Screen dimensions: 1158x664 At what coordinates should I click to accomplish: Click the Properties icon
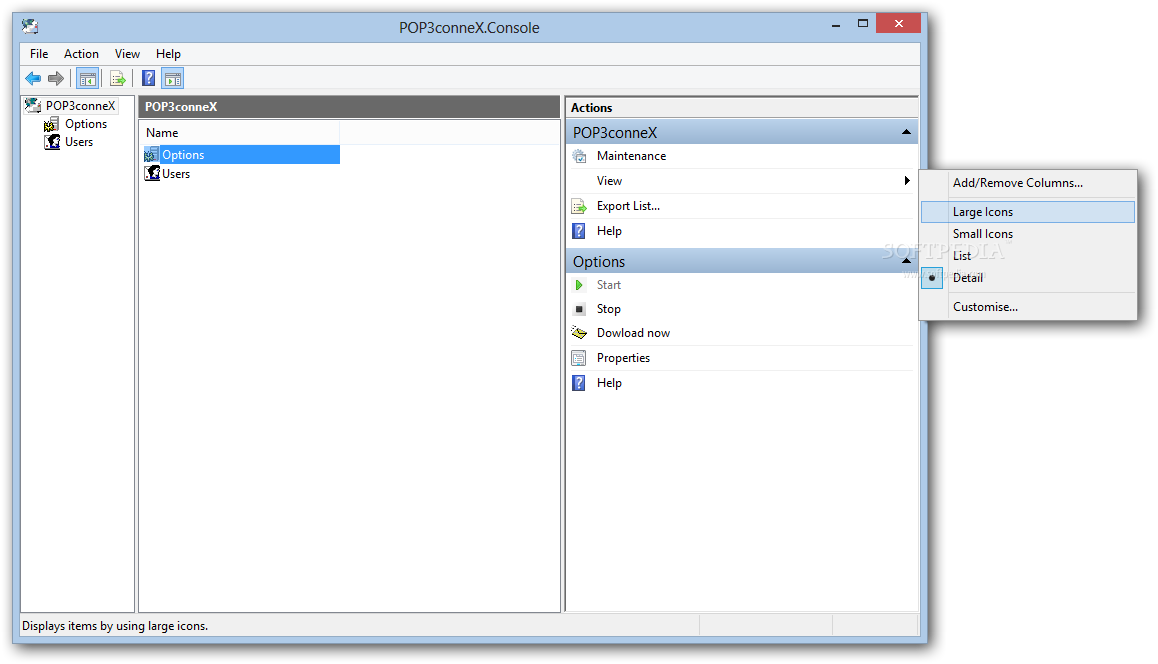tap(580, 358)
